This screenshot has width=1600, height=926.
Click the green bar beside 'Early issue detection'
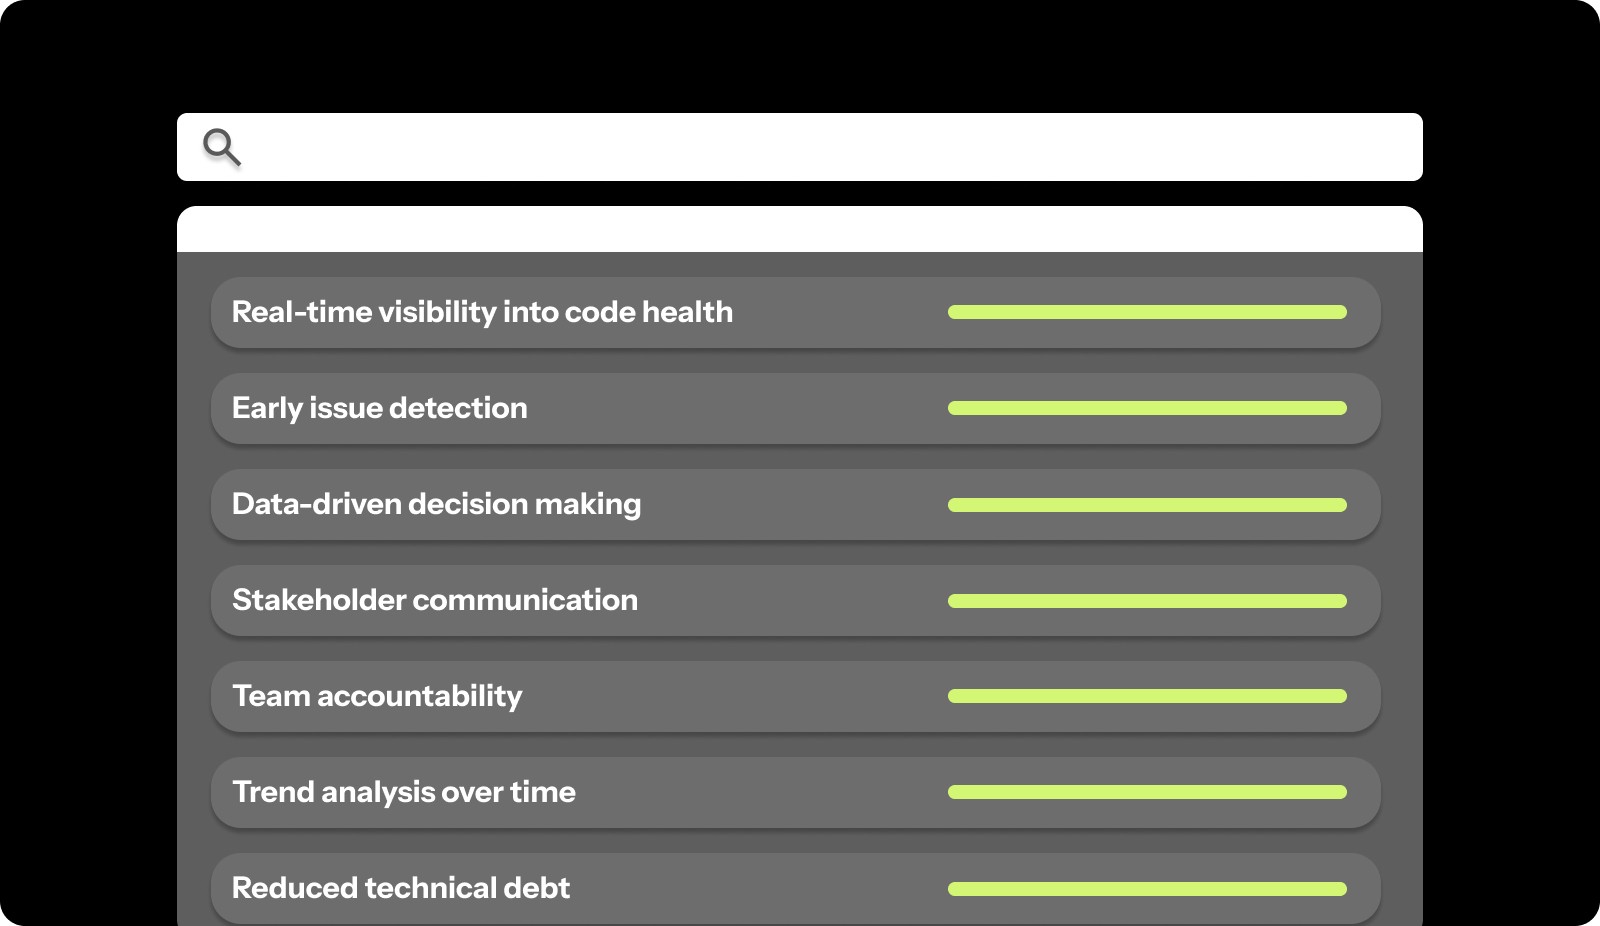(1148, 407)
